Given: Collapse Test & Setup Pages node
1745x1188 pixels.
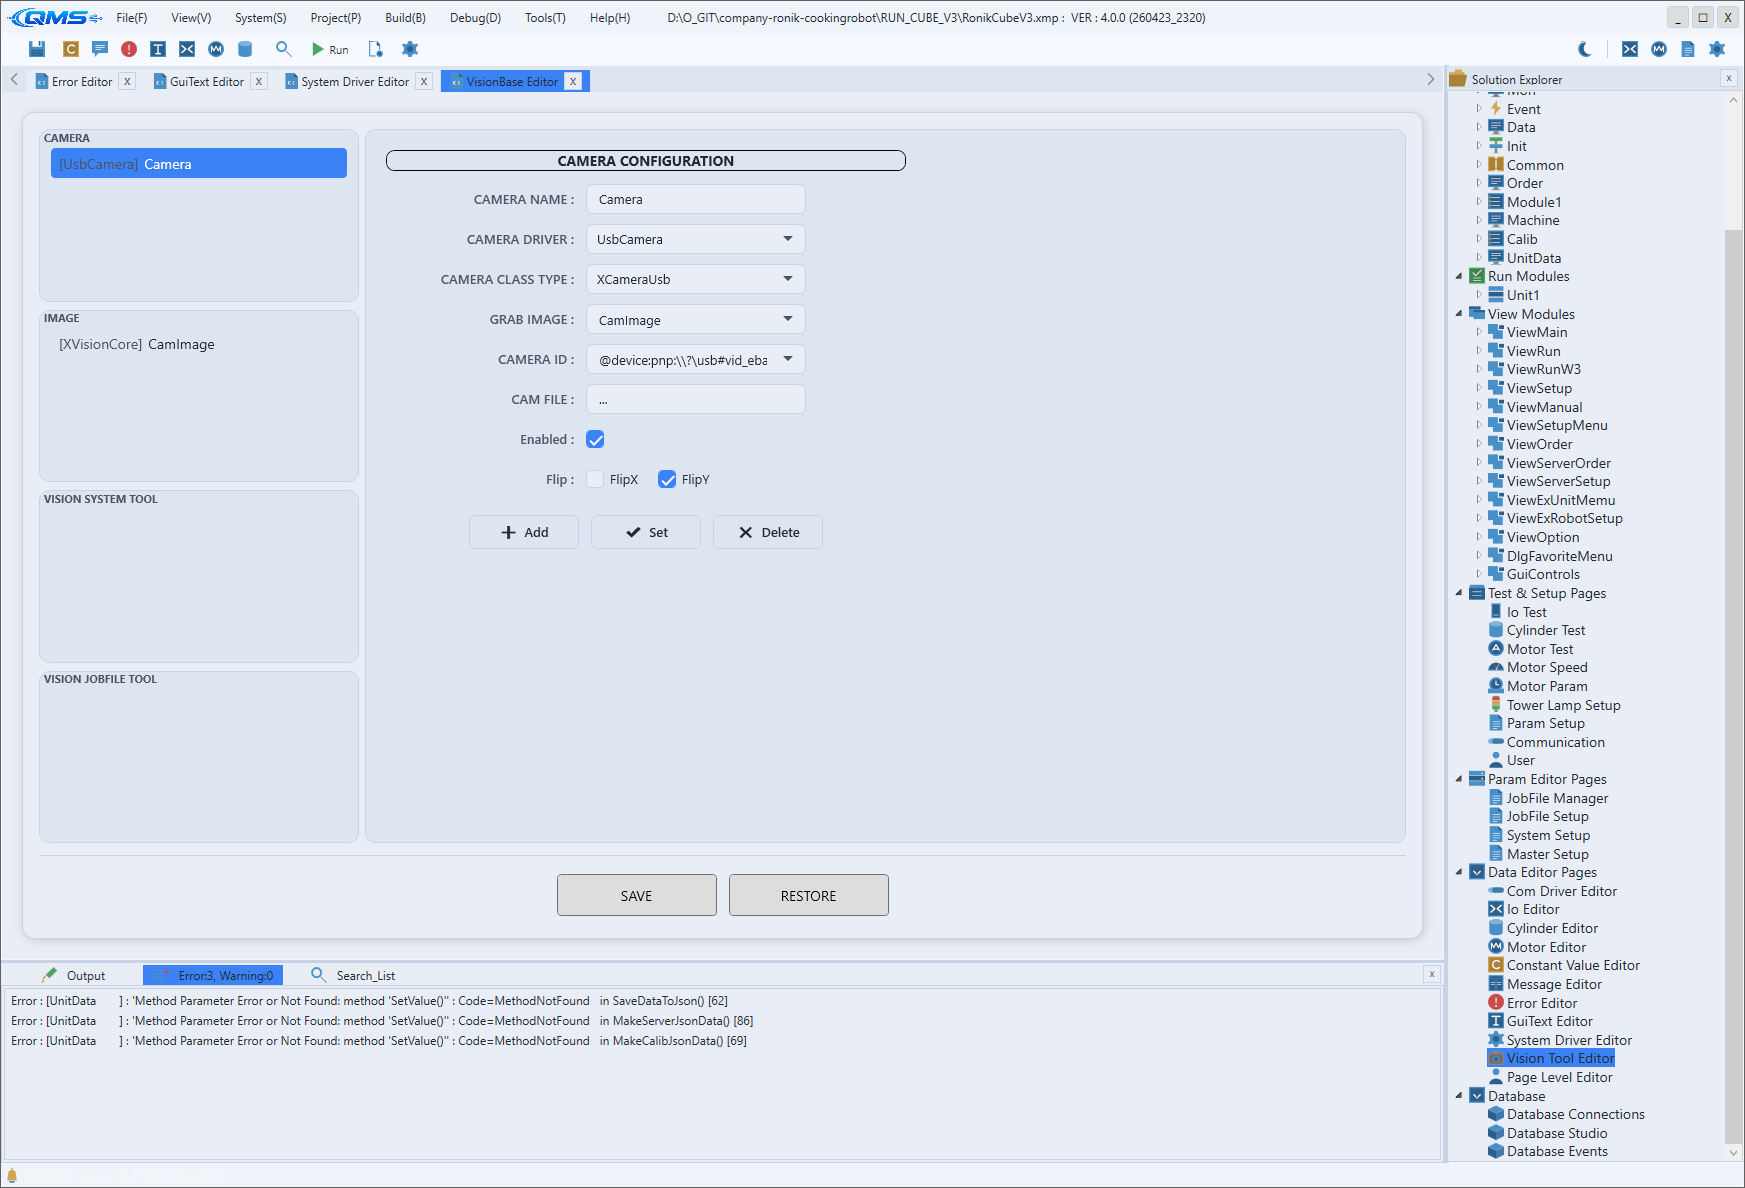Looking at the screenshot, I should pos(1459,593).
